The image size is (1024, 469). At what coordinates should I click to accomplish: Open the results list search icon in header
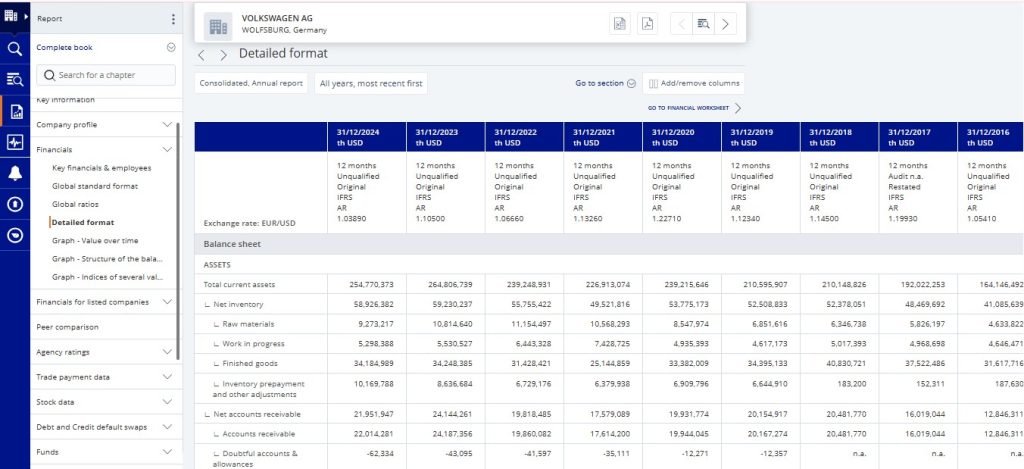703,24
